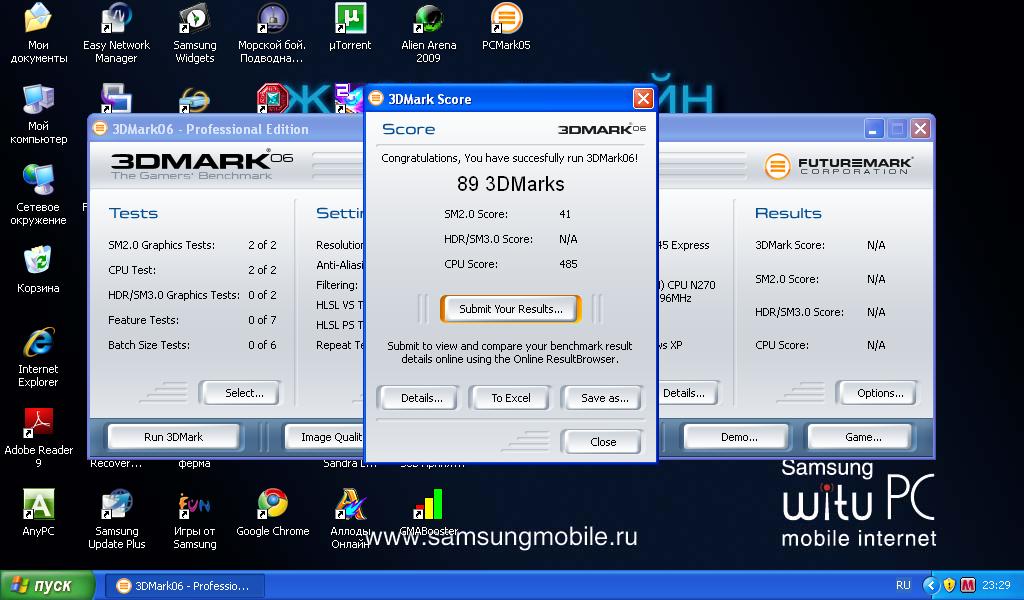The width and height of the screenshot is (1024, 600).
Task: Switch to the 3DMark06 taskbar button
Action: tap(185, 586)
